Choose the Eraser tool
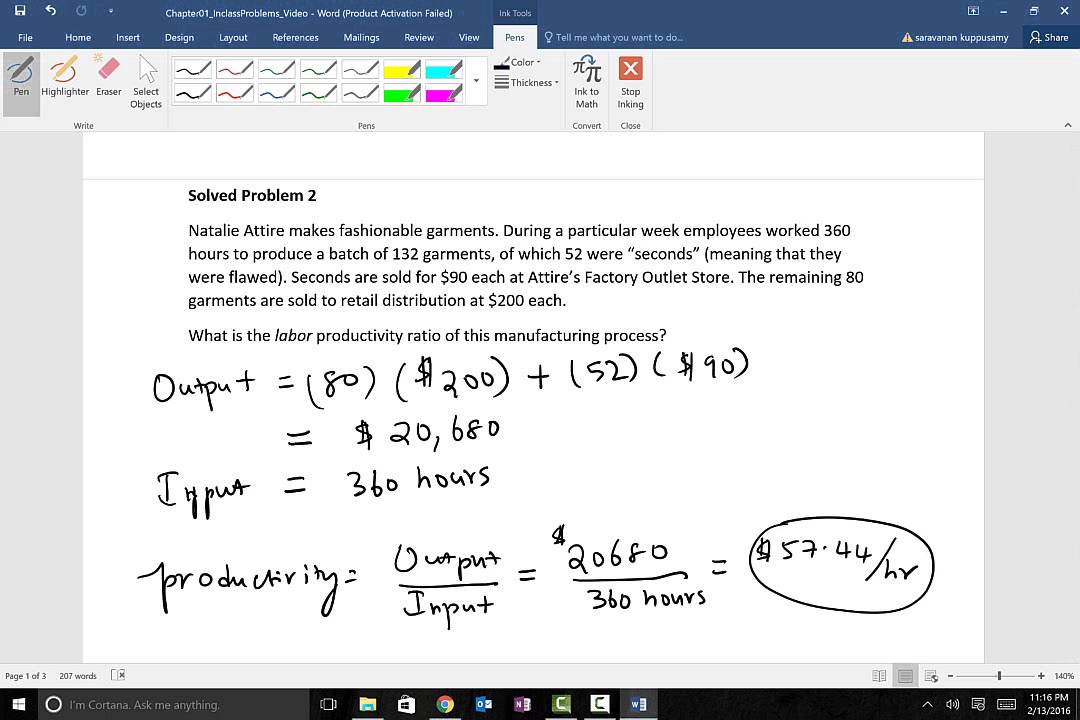This screenshot has height=720, width=1080. [108, 76]
